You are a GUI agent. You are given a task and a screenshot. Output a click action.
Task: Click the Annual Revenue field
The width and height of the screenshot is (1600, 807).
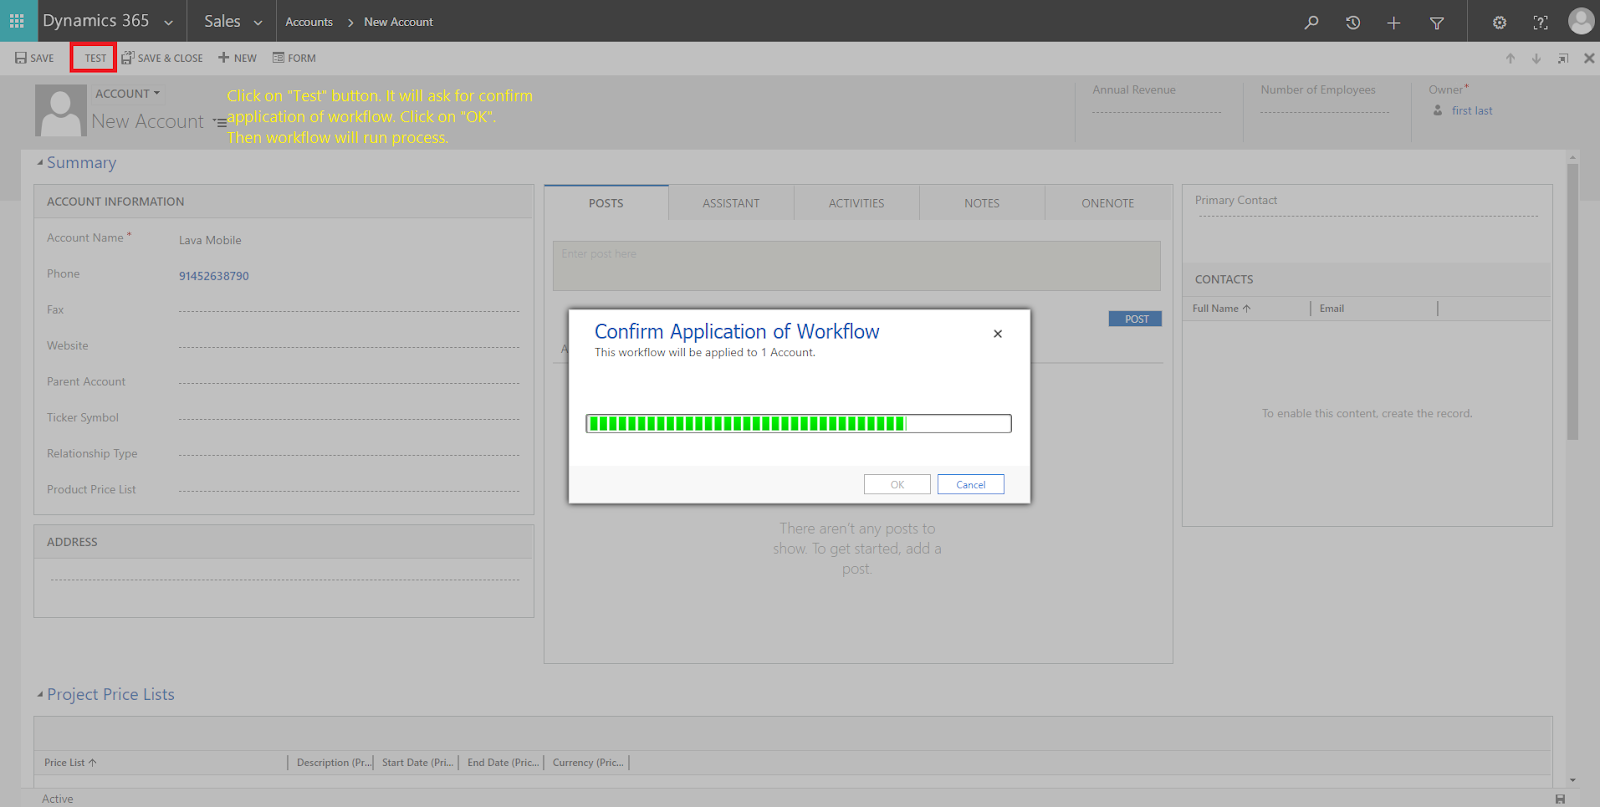pyautogui.click(x=1157, y=111)
